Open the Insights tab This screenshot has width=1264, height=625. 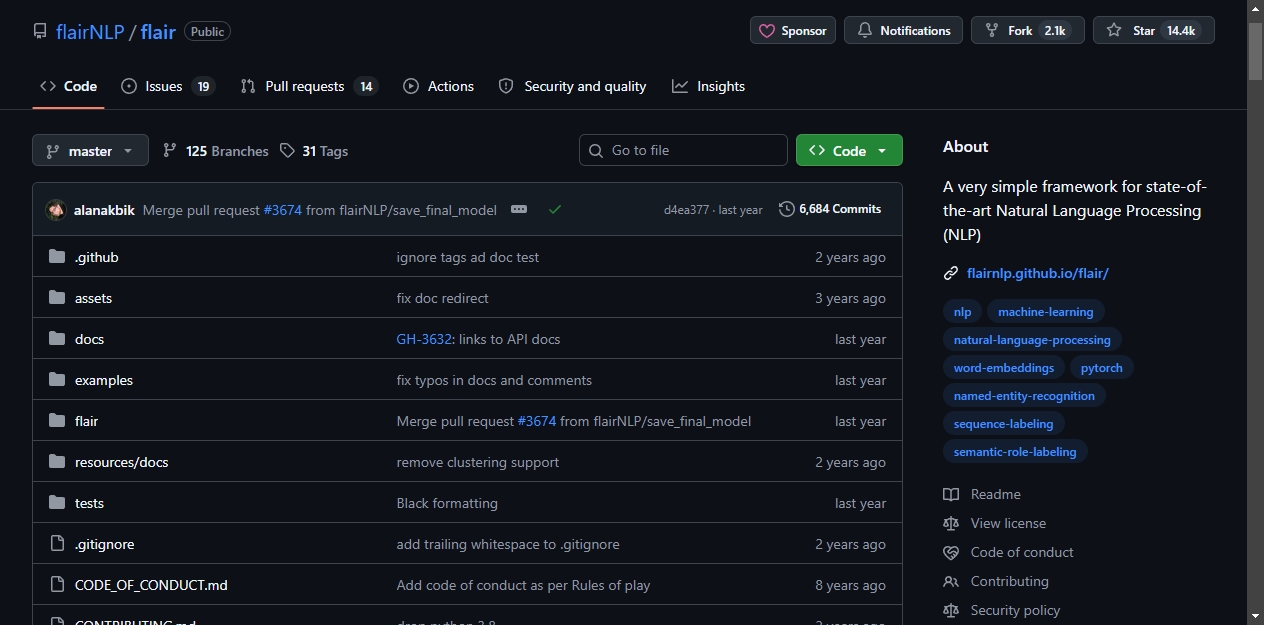[x=709, y=86]
